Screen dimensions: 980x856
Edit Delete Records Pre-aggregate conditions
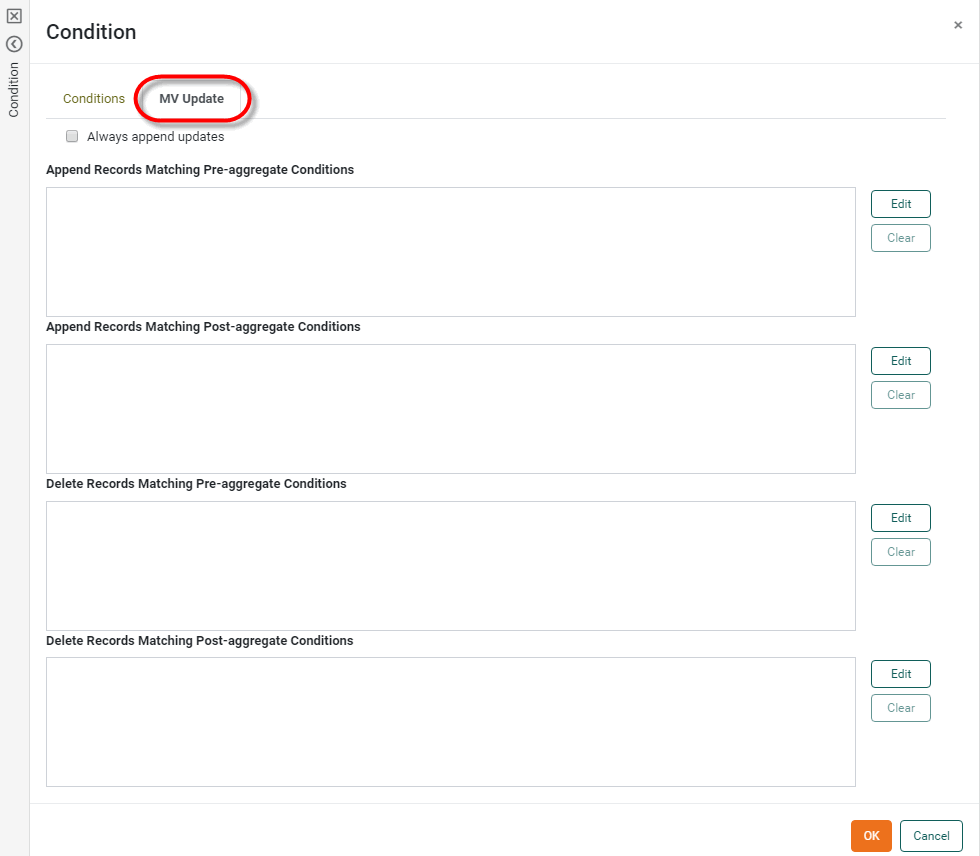[x=900, y=518]
